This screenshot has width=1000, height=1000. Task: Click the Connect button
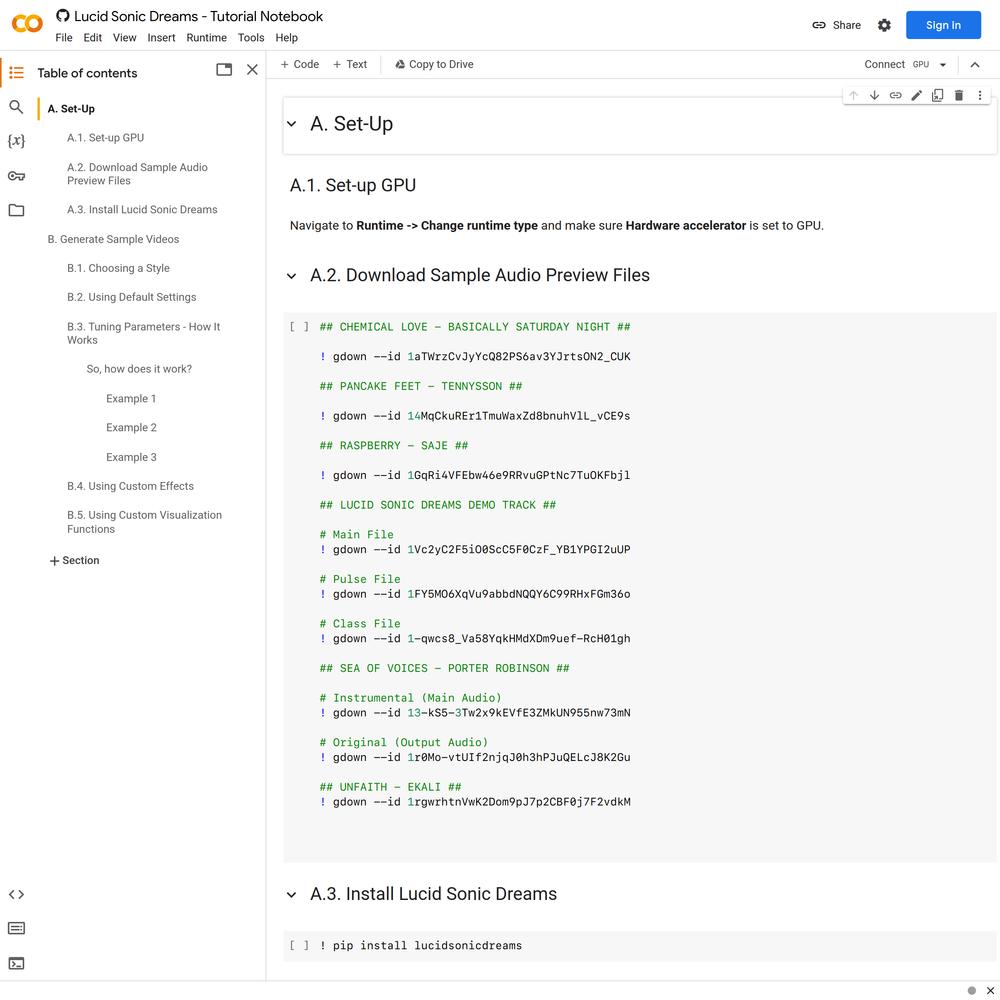coord(884,64)
